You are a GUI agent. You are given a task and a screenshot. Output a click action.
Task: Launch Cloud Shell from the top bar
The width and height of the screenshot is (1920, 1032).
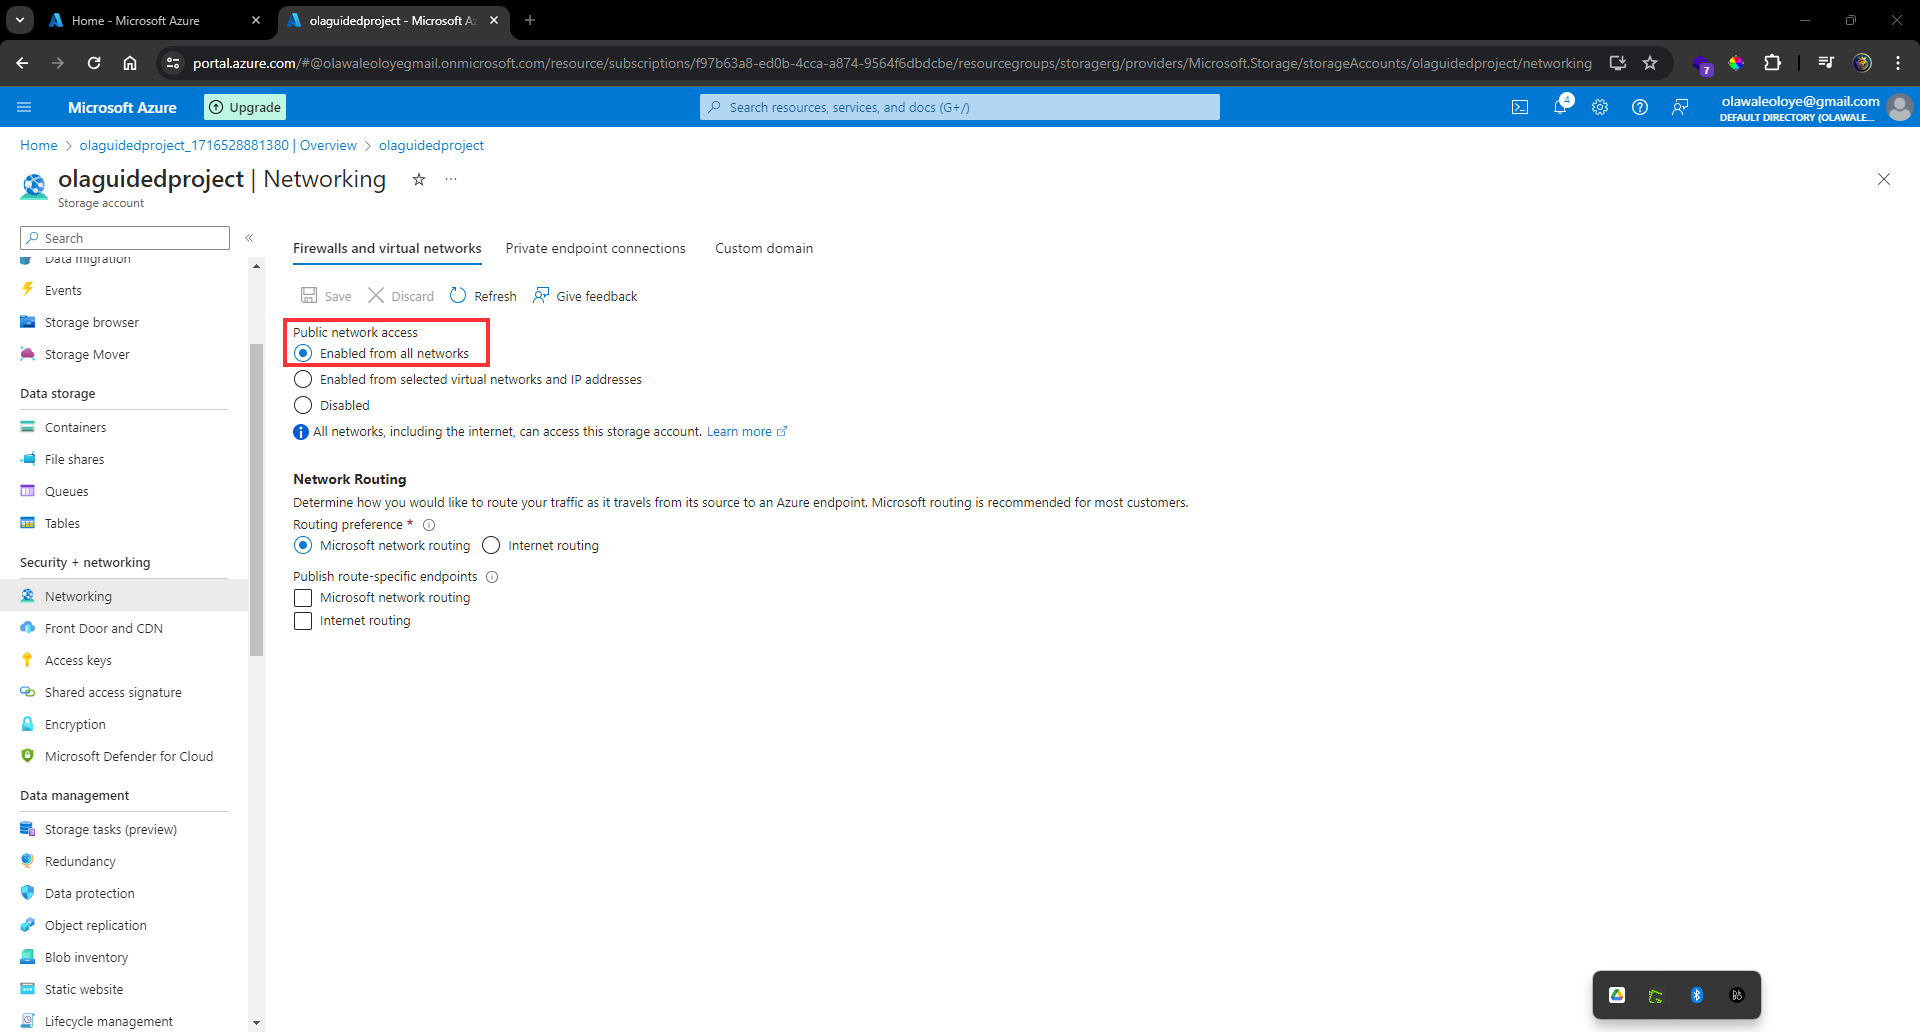(1520, 107)
